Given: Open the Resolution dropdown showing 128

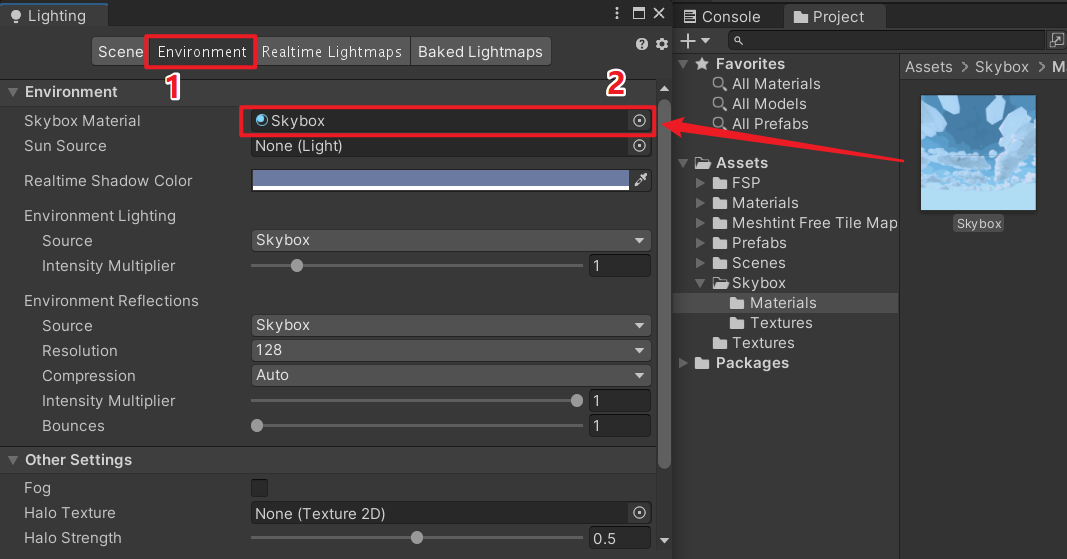Looking at the screenshot, I should click(x=450, y=350).
